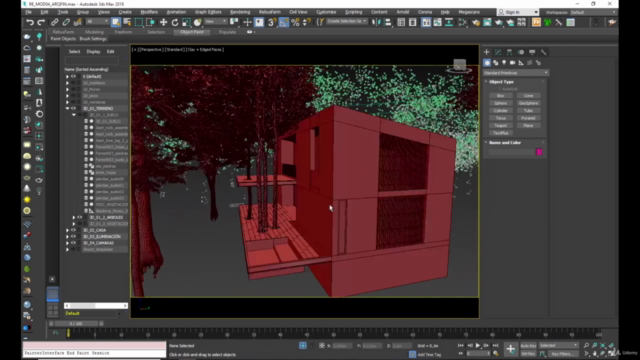Click the Redo arrow in the main toolbar
640x360 pixels.
[41, 22]
